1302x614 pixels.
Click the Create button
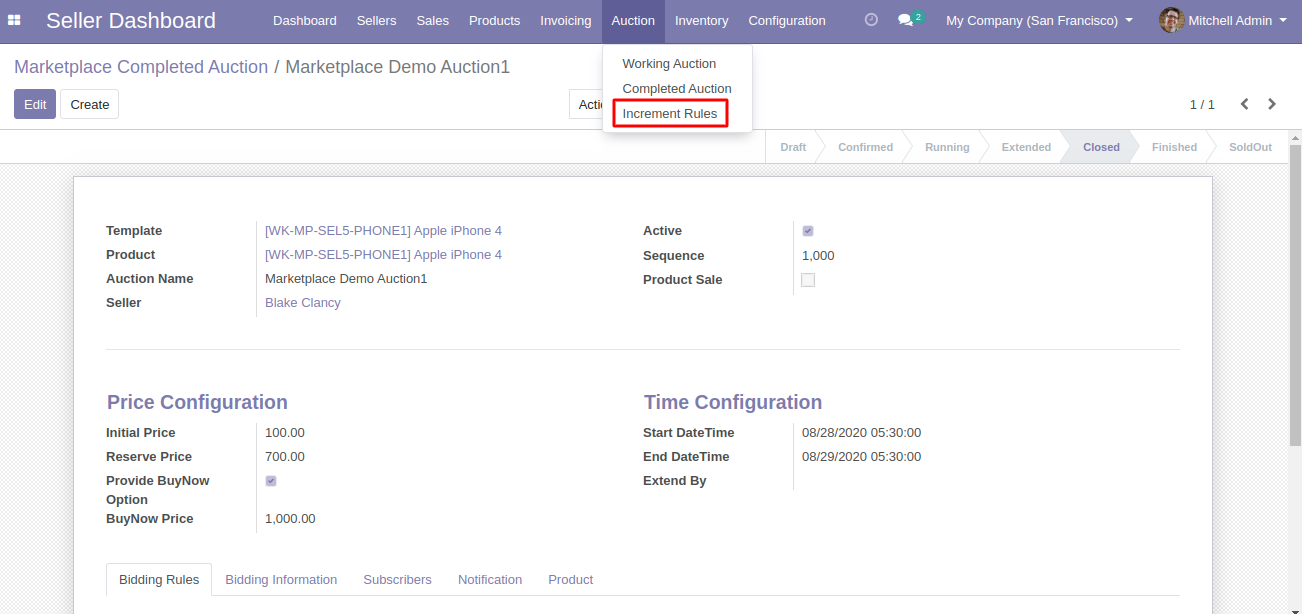(x=89, y=104)
